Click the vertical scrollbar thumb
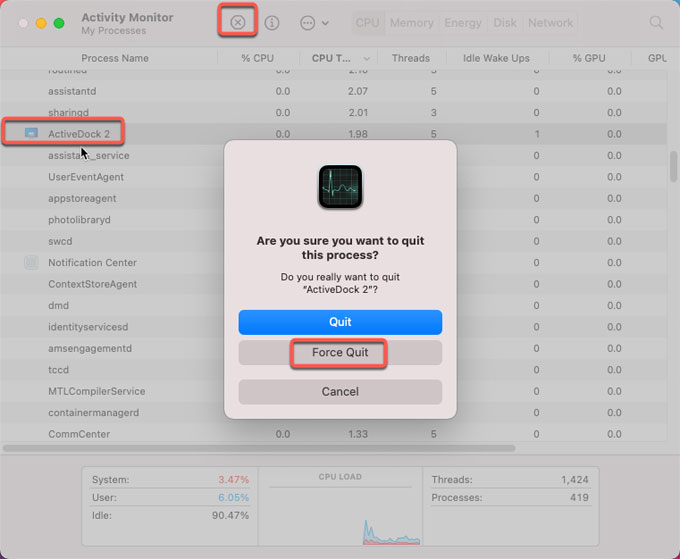680x559 pixels. [673, 167]
